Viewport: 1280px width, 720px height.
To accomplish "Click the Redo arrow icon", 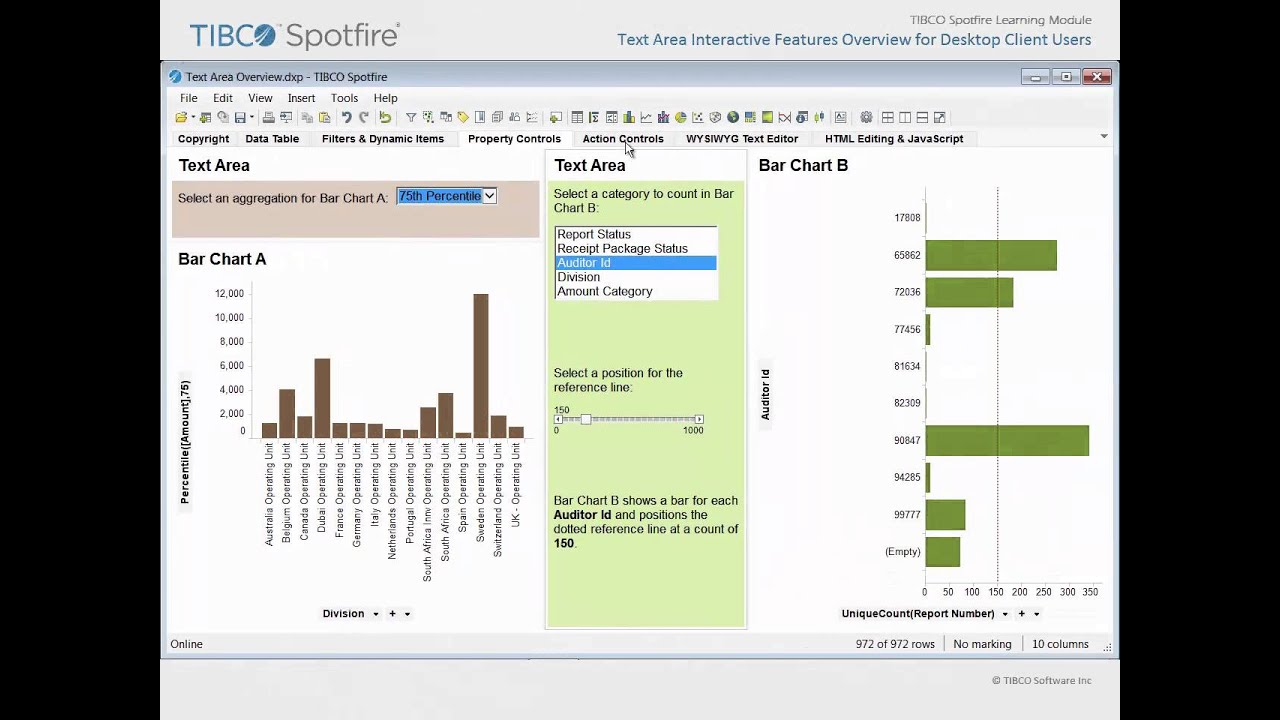I will point(364,117).
